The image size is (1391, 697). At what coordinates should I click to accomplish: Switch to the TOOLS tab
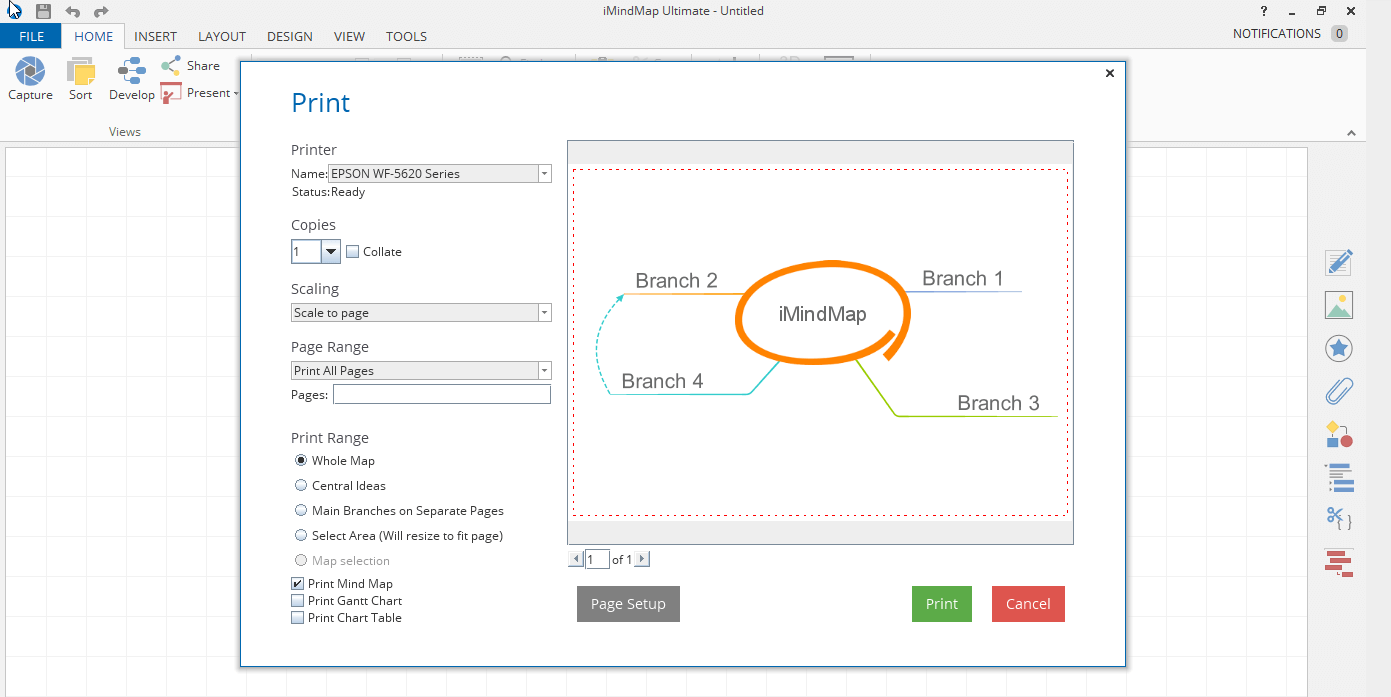406,36
